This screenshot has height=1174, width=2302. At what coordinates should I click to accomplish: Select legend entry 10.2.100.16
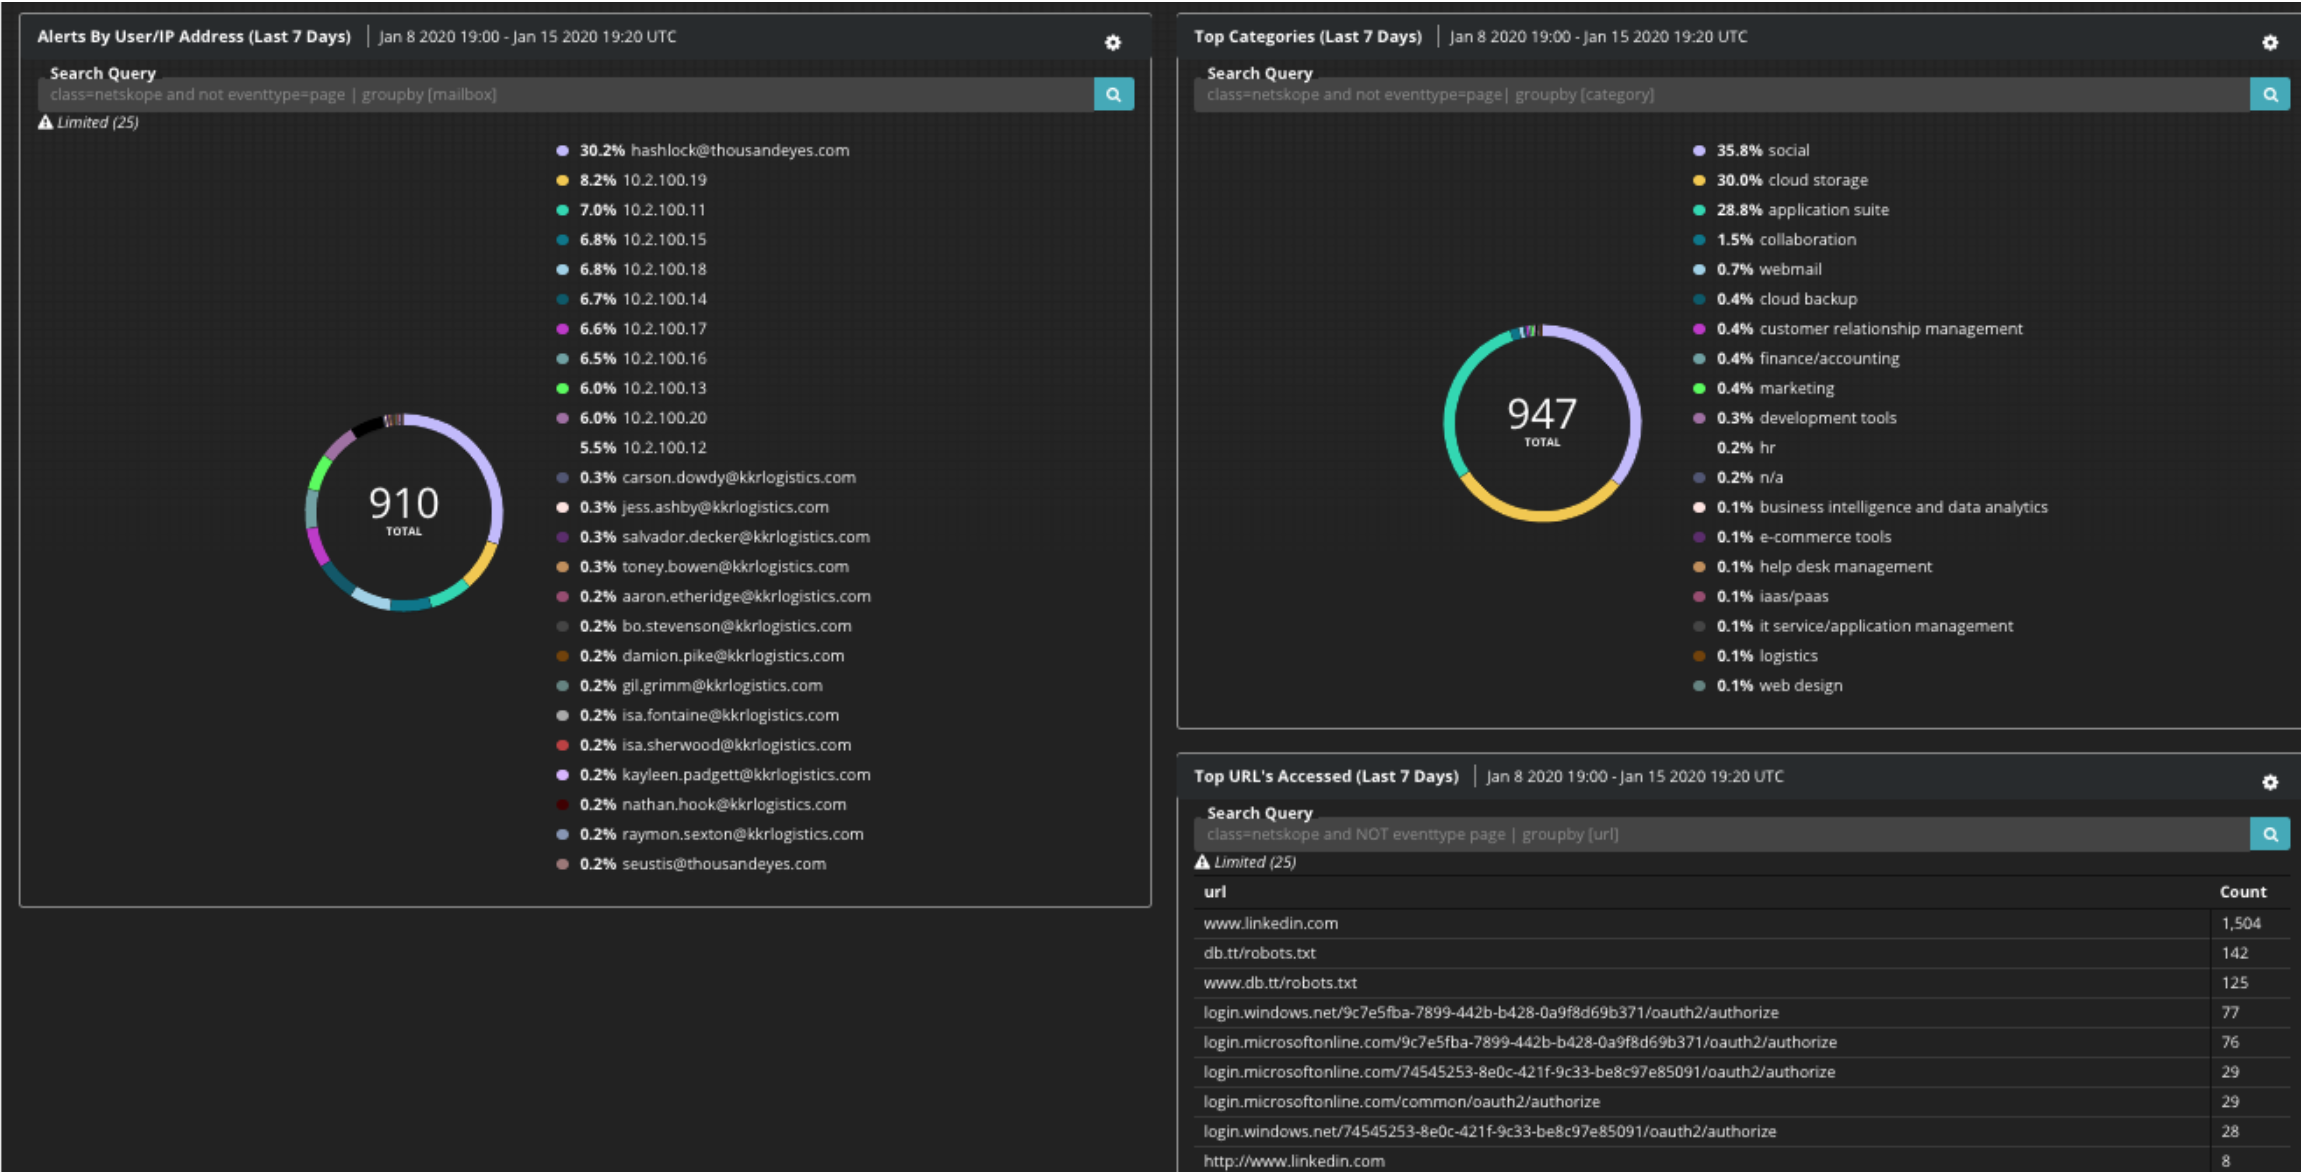pos(631,359)
